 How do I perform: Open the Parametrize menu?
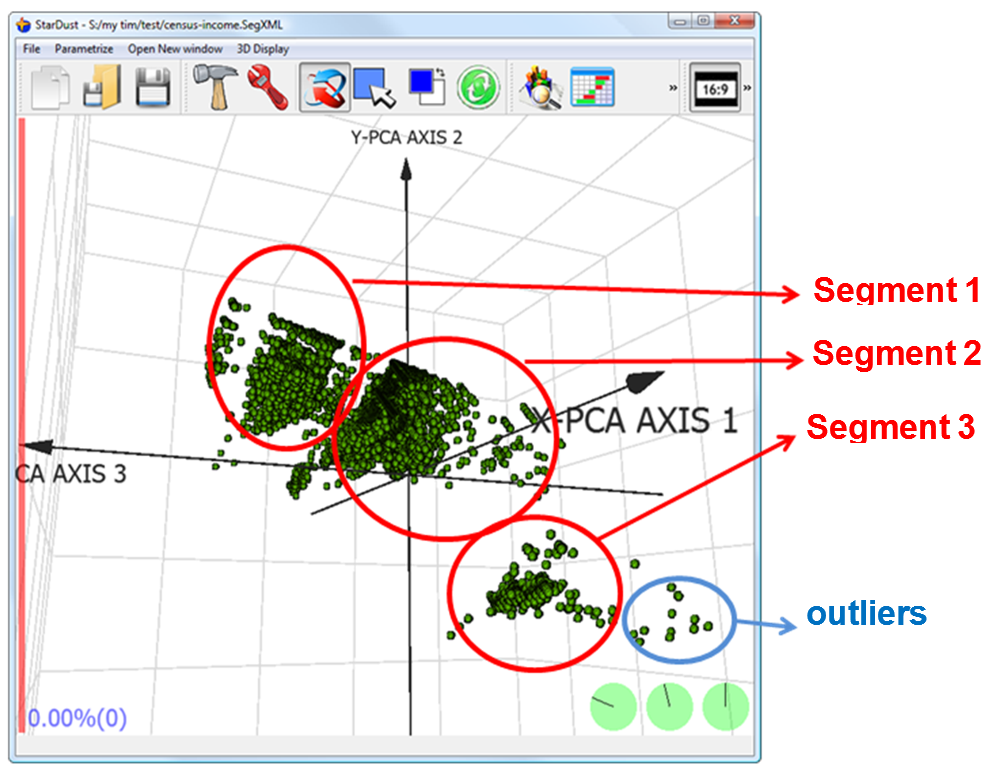[x=83, y=49]
